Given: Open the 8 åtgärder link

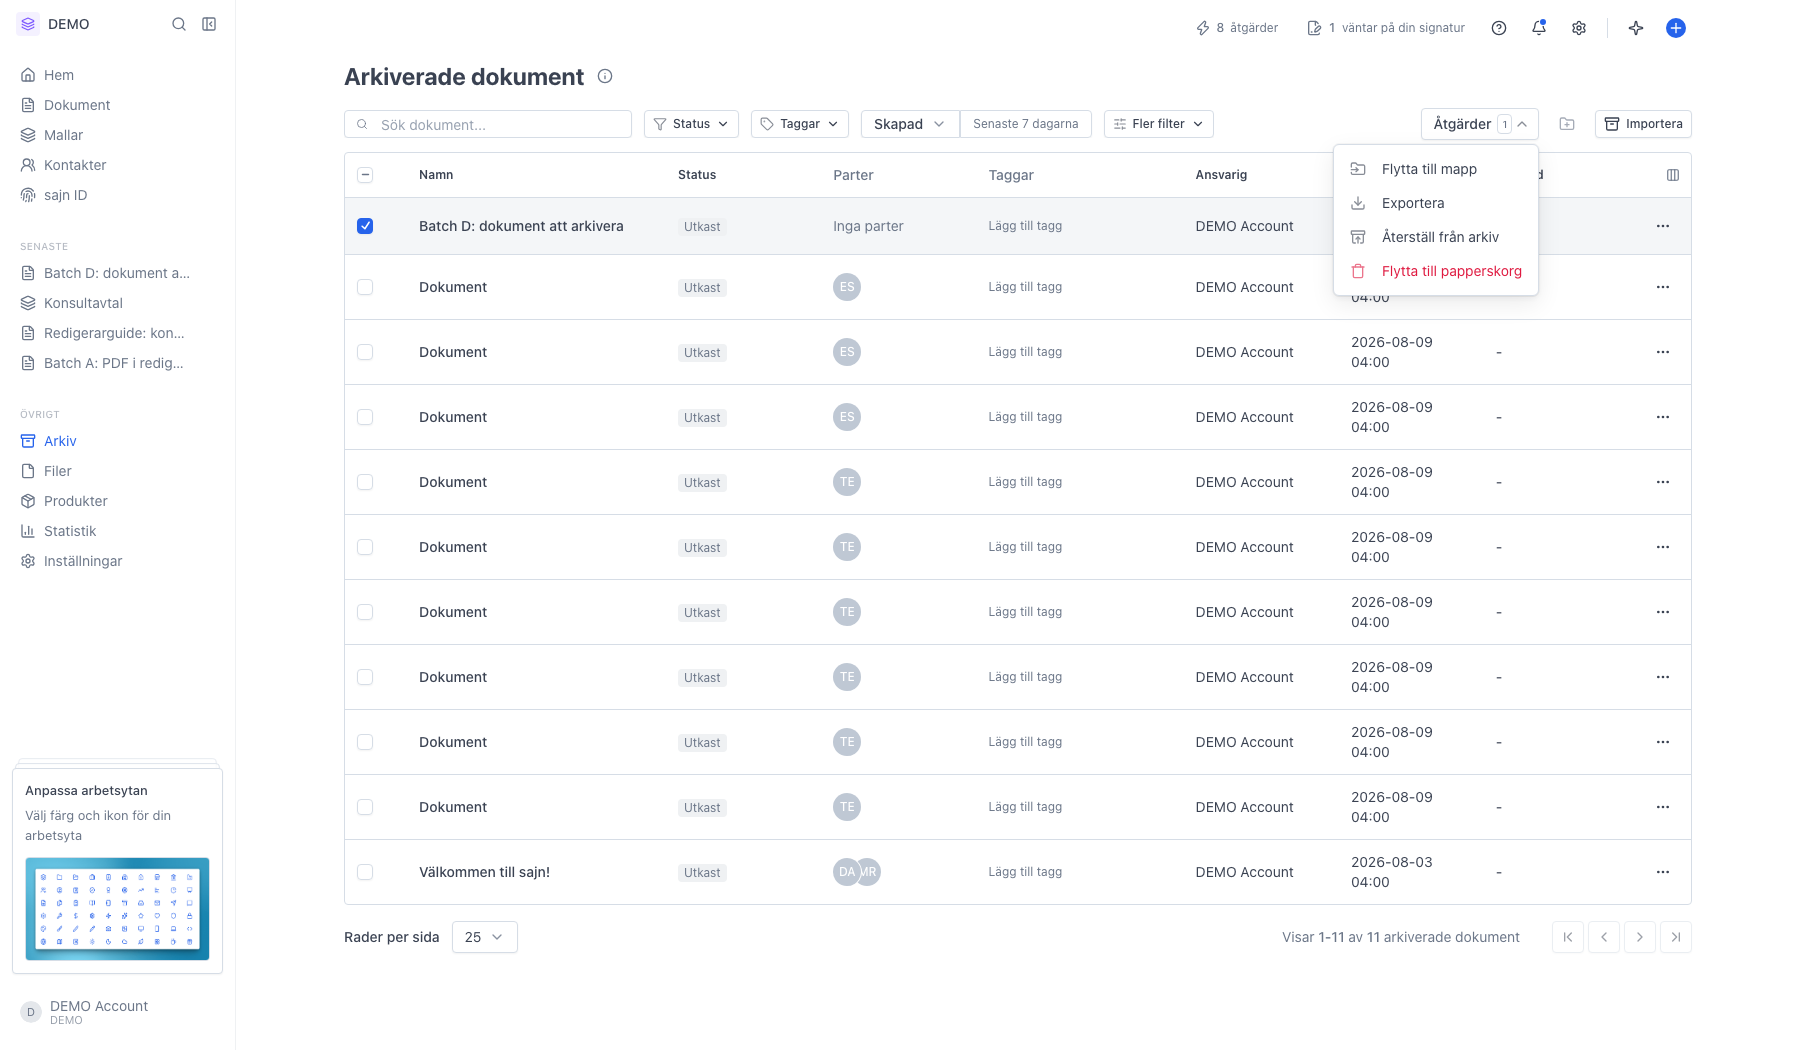Looking at the screenshot, I should click(x=1237, y=28).
